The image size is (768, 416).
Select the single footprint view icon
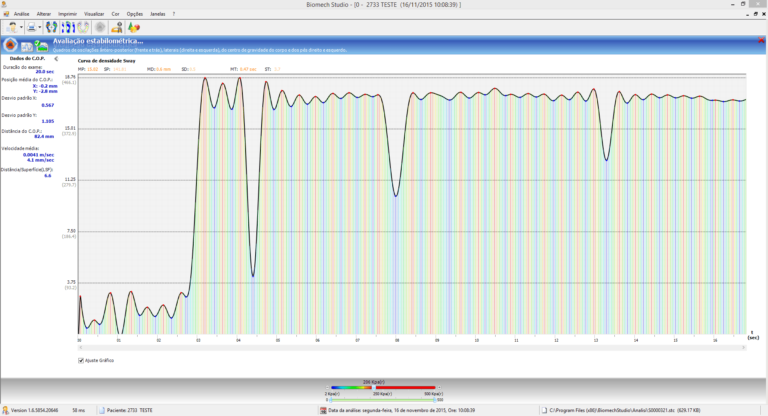pos(51,27)
